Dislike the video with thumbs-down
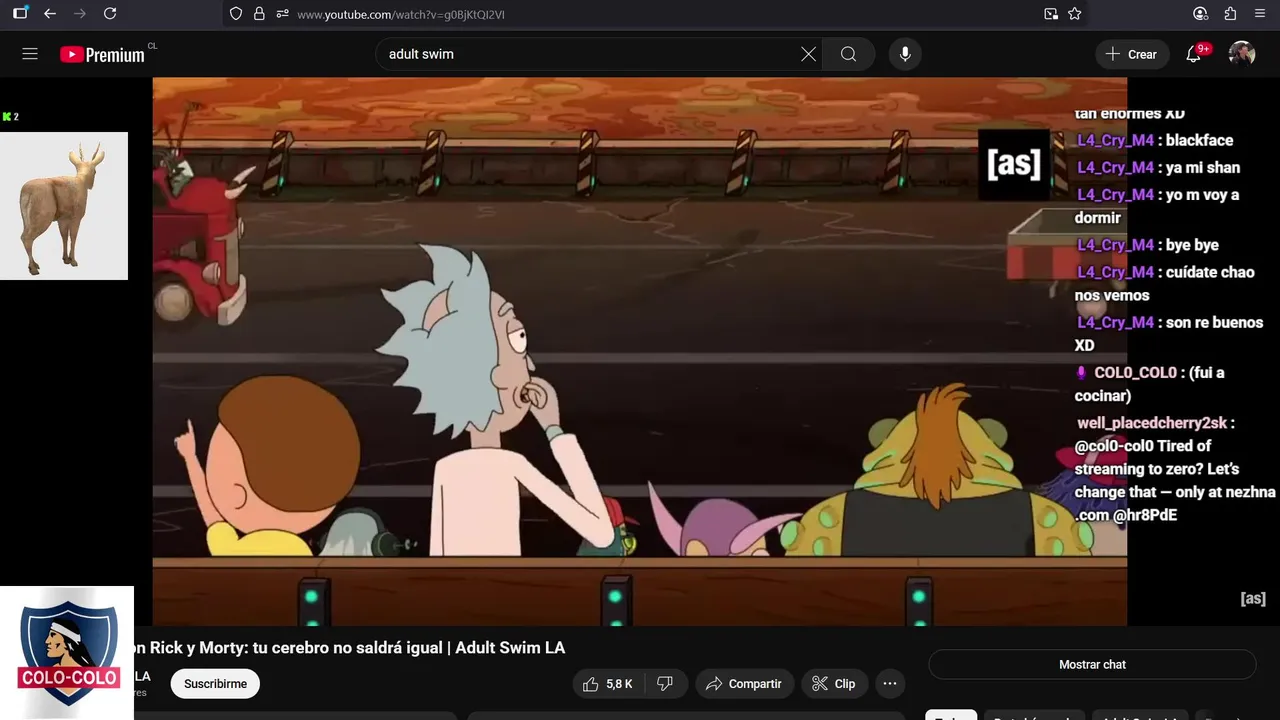1280x720 pixels. click(665, 684)
